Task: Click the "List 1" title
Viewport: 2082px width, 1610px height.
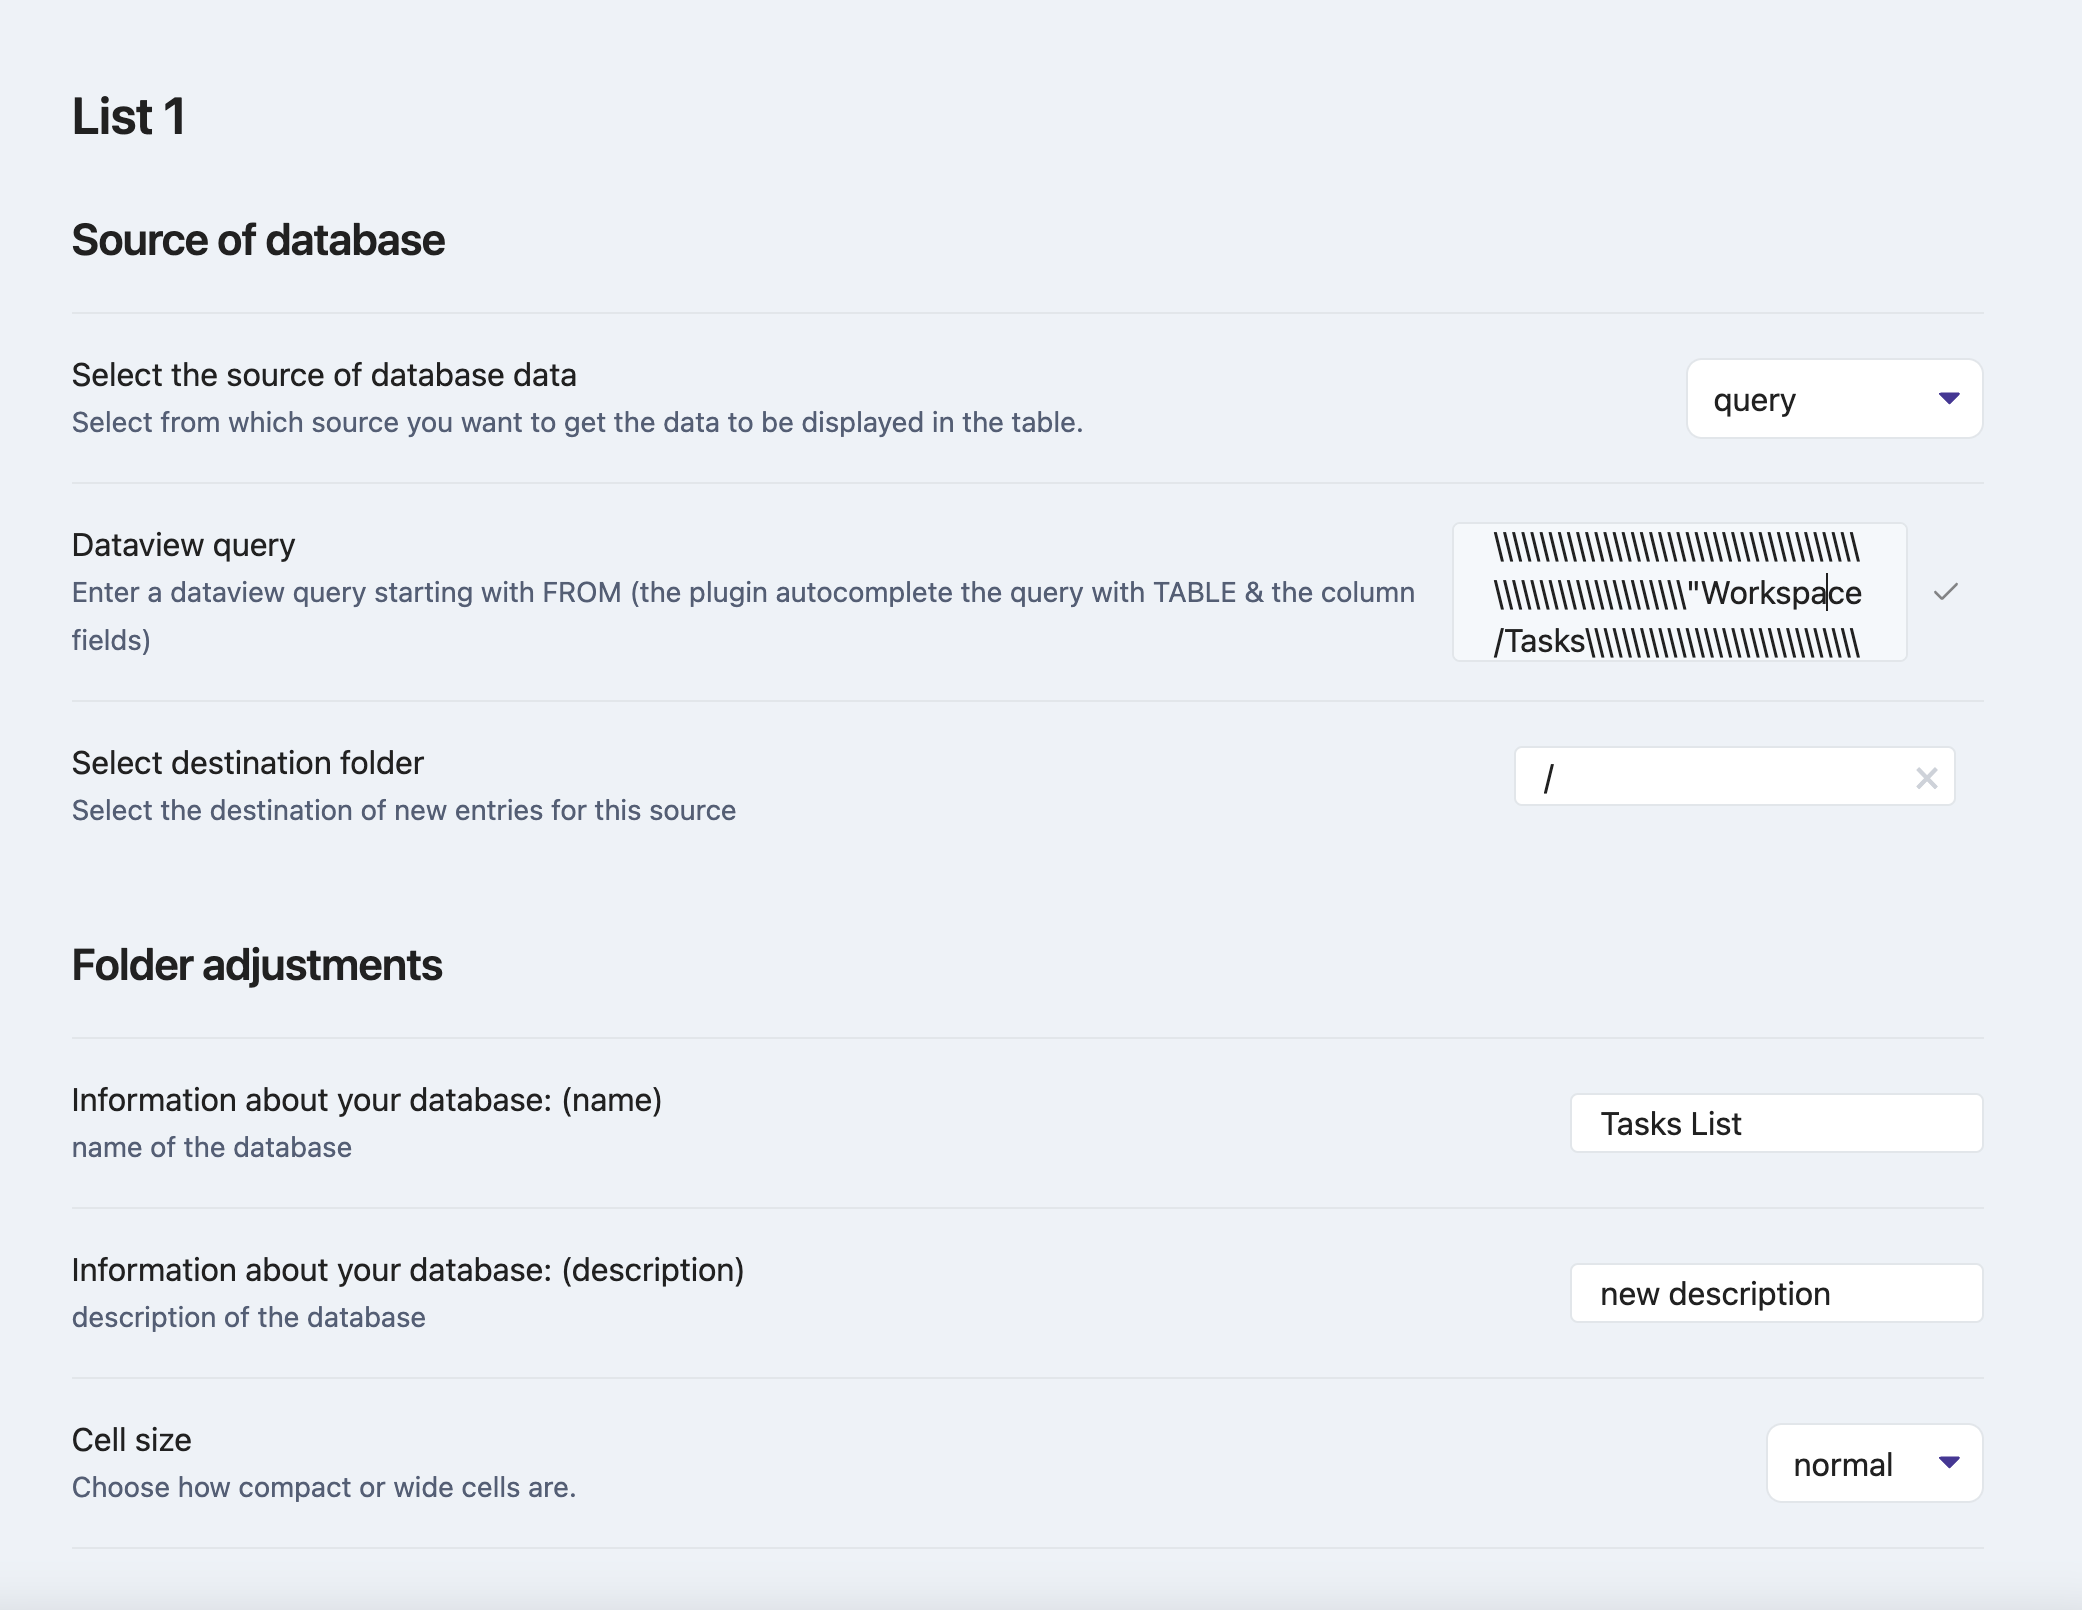Action: pyautogui.click(x=128, y=116)
